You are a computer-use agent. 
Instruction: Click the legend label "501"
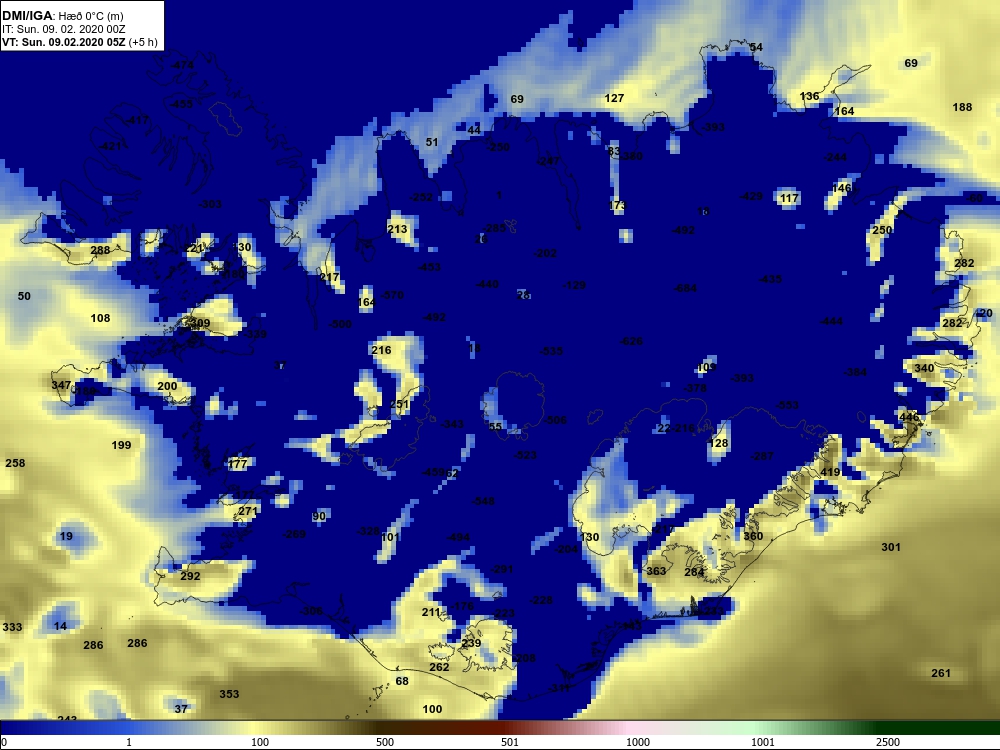[x=510, y=742]
